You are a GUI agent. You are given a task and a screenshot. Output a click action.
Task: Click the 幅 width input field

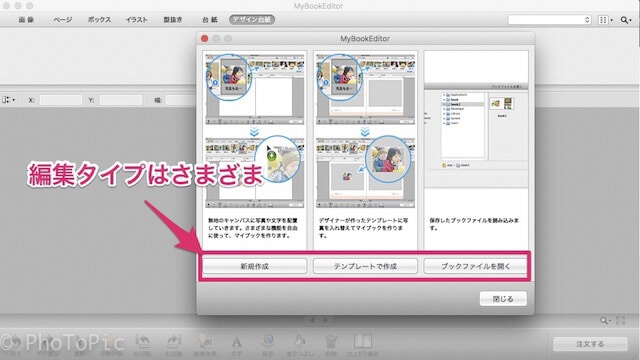click(x=181, y=100)
